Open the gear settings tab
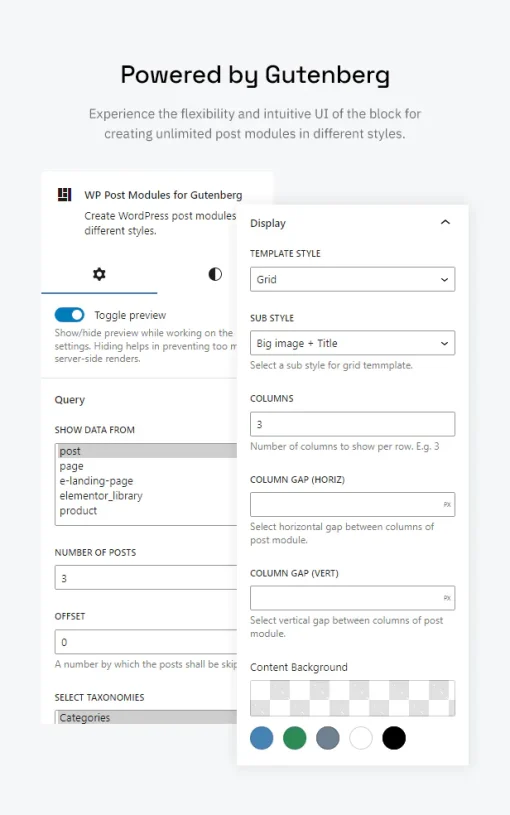 coord(99,274)
